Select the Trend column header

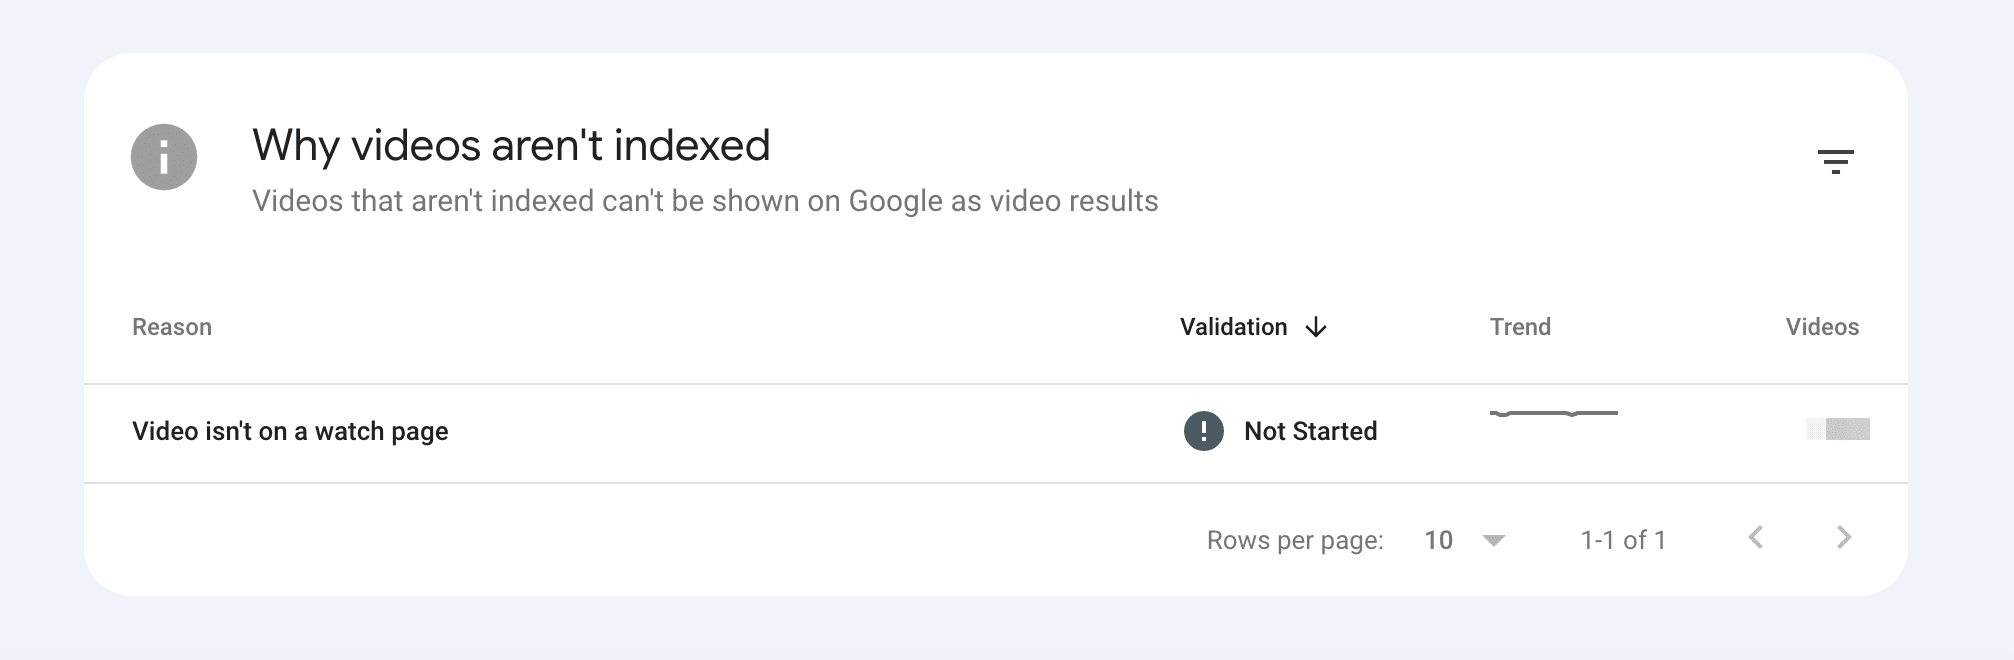[x=1519, y=326]
